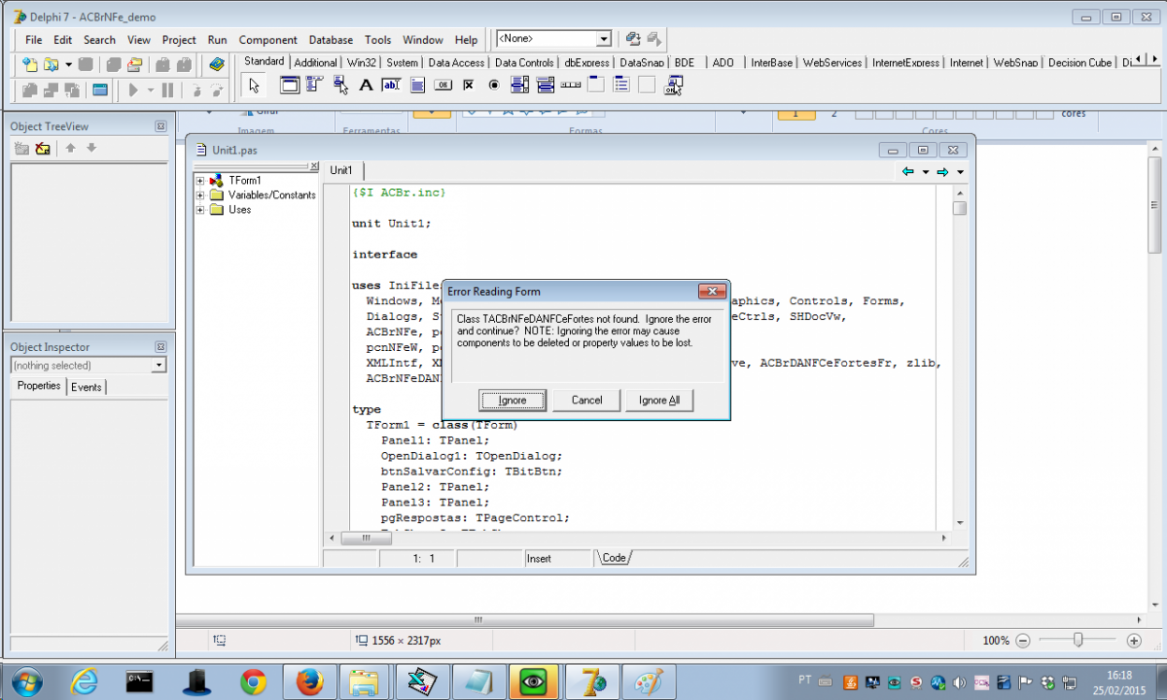
Task: Open forward-navigation history dropdown arrow
Action: (960, 172)
